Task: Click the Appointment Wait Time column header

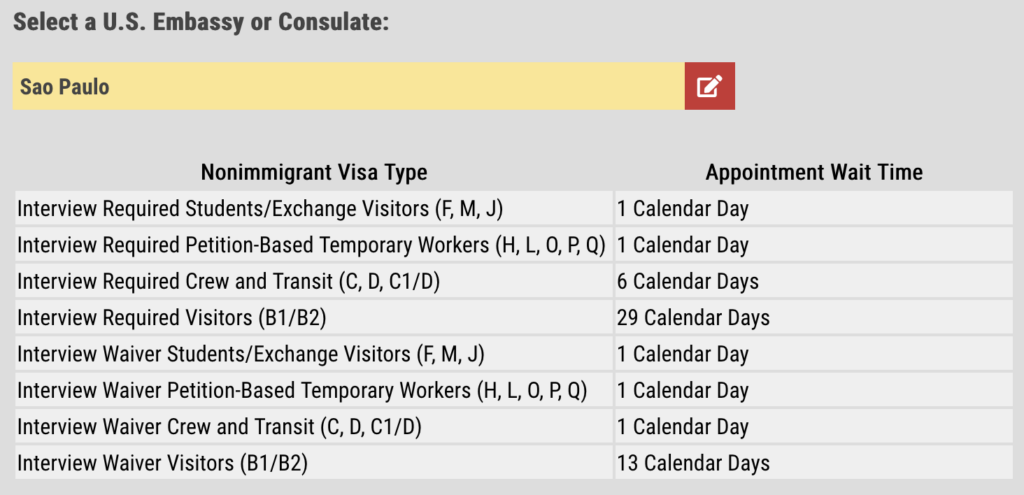Action: 814,172
